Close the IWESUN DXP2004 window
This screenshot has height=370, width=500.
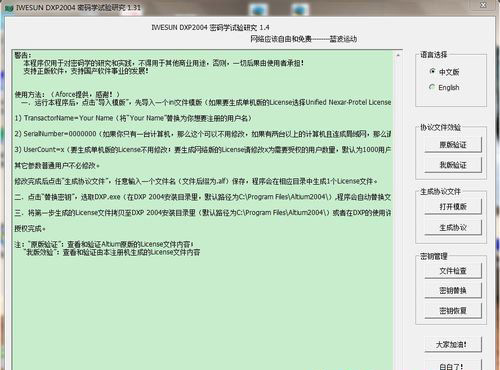[x=483, y=5]
